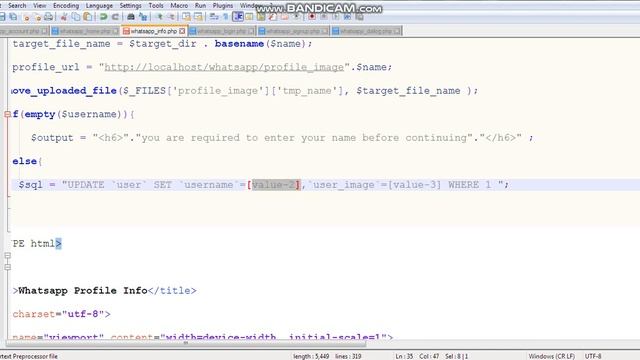Switch to the whatsapp_signup.php tab
This screenshot has width=640, height=360.
click(293, 31)
